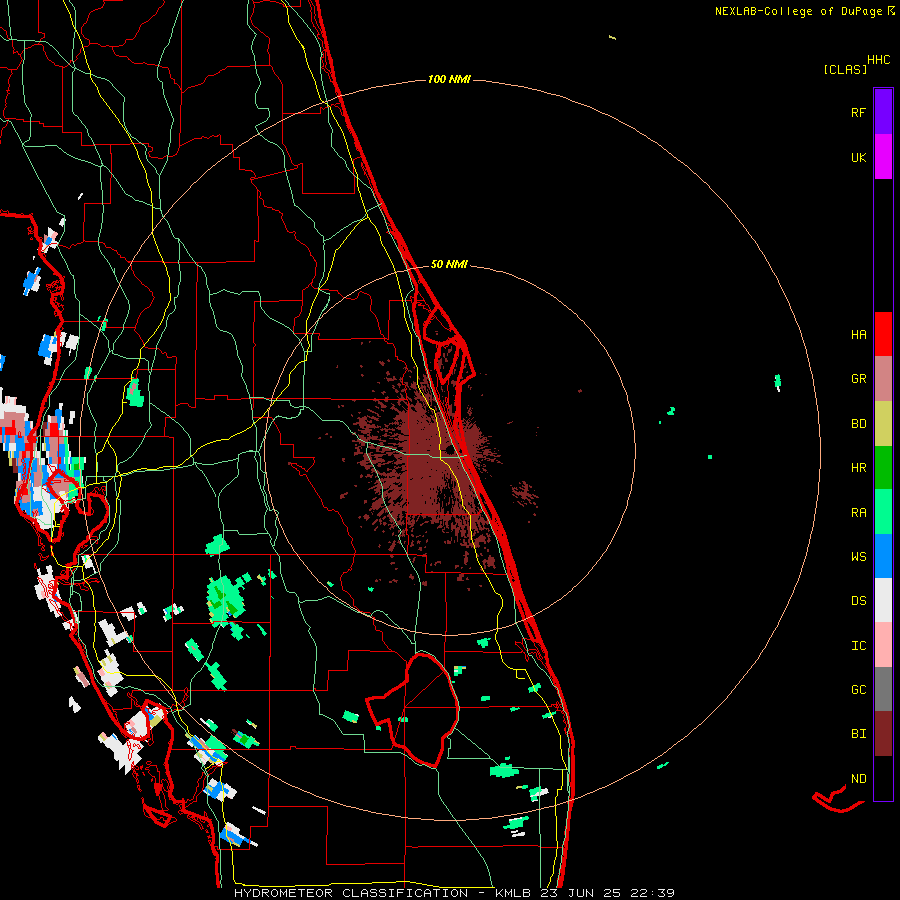
Task: Click the ND legend label
Action: [858, 778]
